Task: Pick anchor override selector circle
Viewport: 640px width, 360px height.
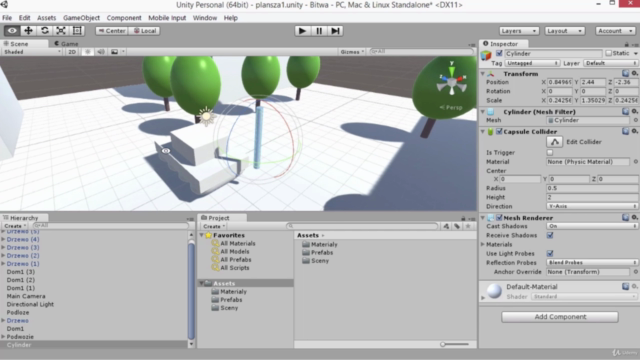Action: pyautogui.click(x=636, y=272)
